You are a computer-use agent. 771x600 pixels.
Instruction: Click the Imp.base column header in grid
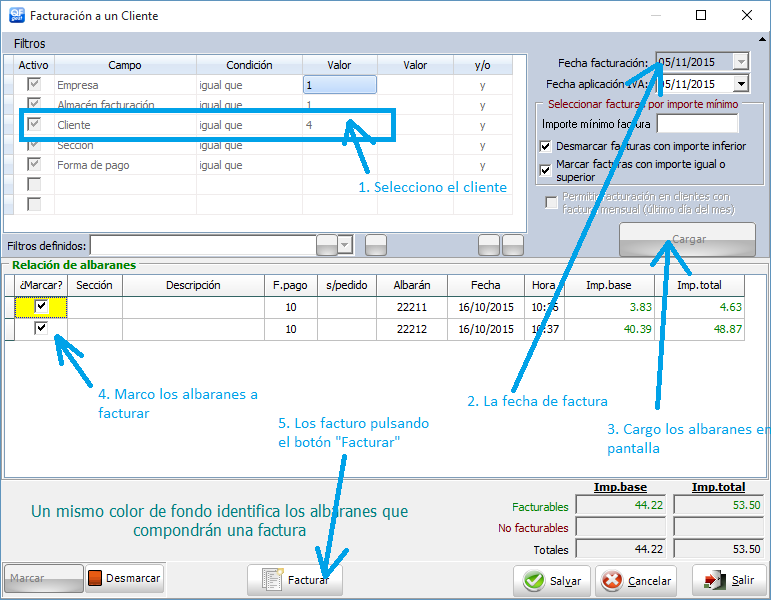(x=609, y=285)
